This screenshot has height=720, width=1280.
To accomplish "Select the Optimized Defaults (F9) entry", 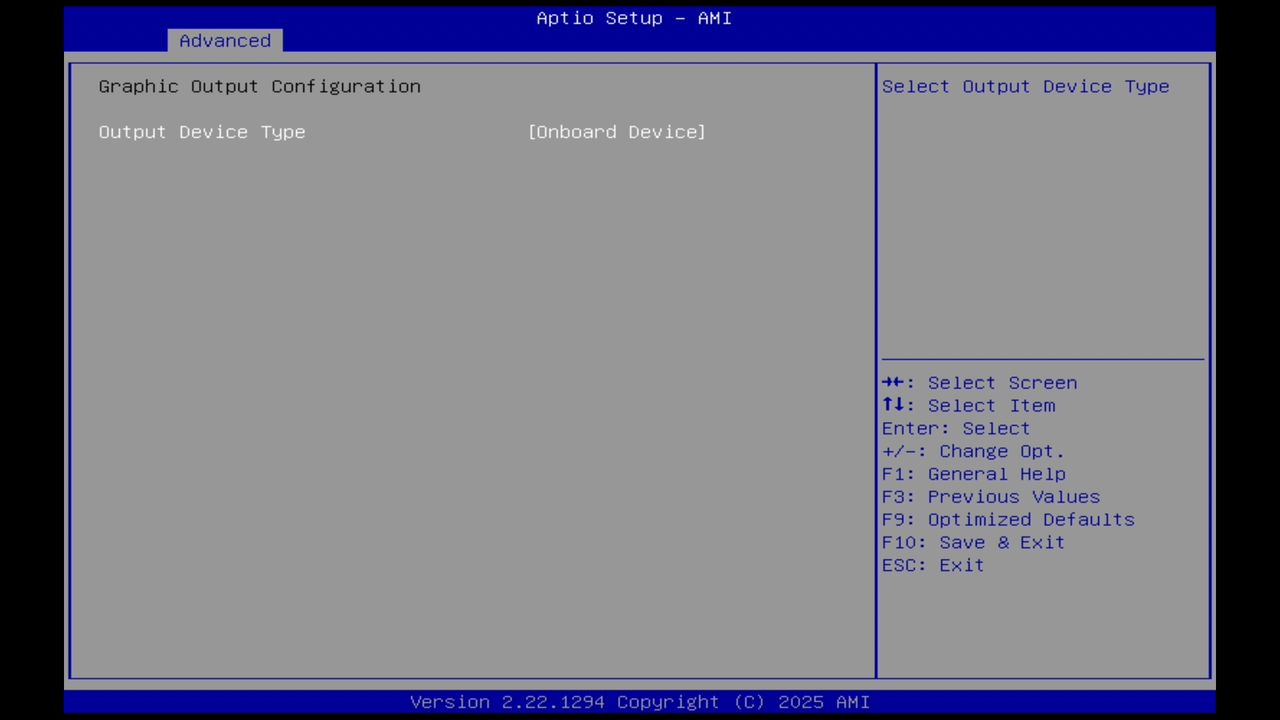I will pos(1007,519).
